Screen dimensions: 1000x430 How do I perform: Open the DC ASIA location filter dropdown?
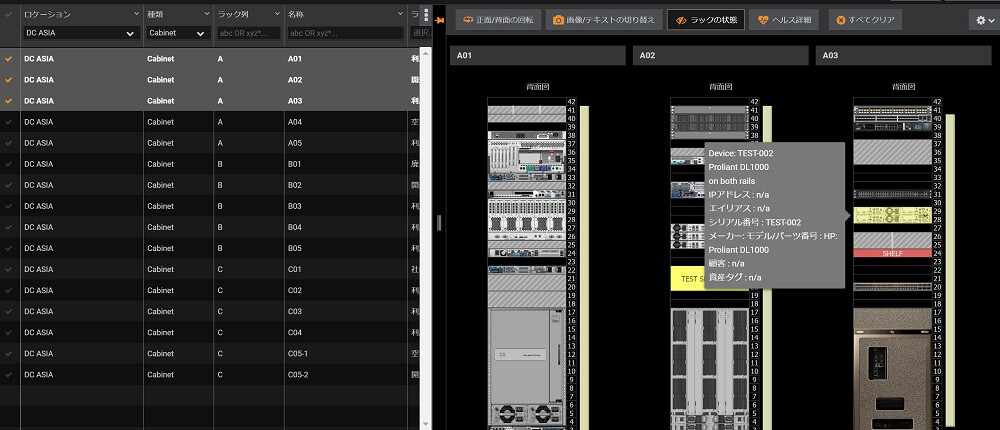79,34
